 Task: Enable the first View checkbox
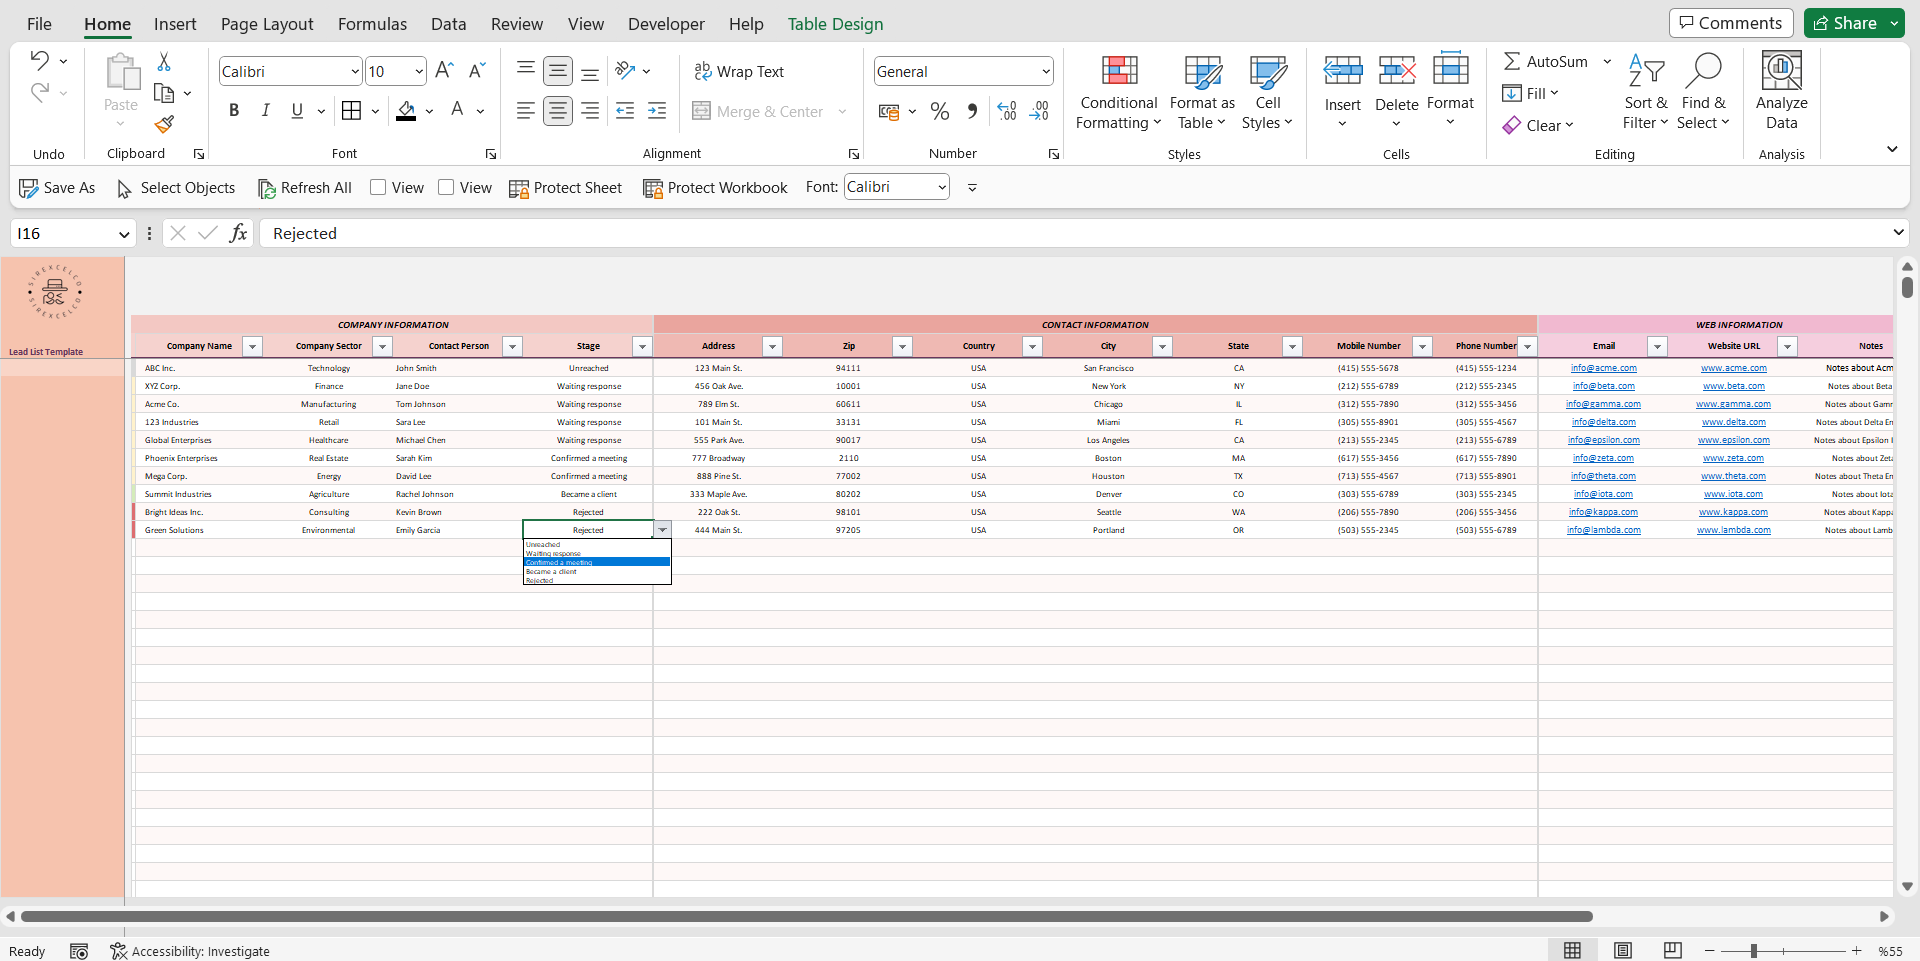pos(379,187)
